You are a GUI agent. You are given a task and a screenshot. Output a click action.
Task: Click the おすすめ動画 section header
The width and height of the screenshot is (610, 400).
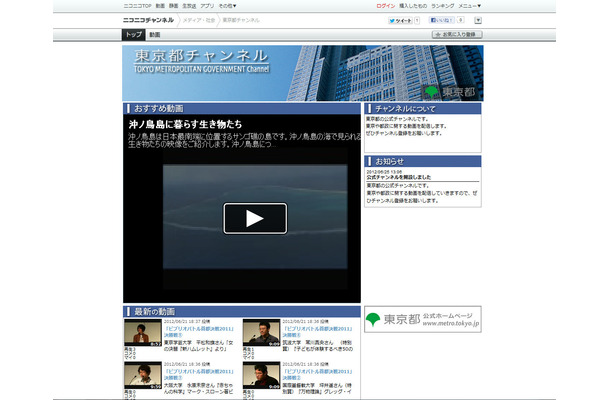(242, 109)
